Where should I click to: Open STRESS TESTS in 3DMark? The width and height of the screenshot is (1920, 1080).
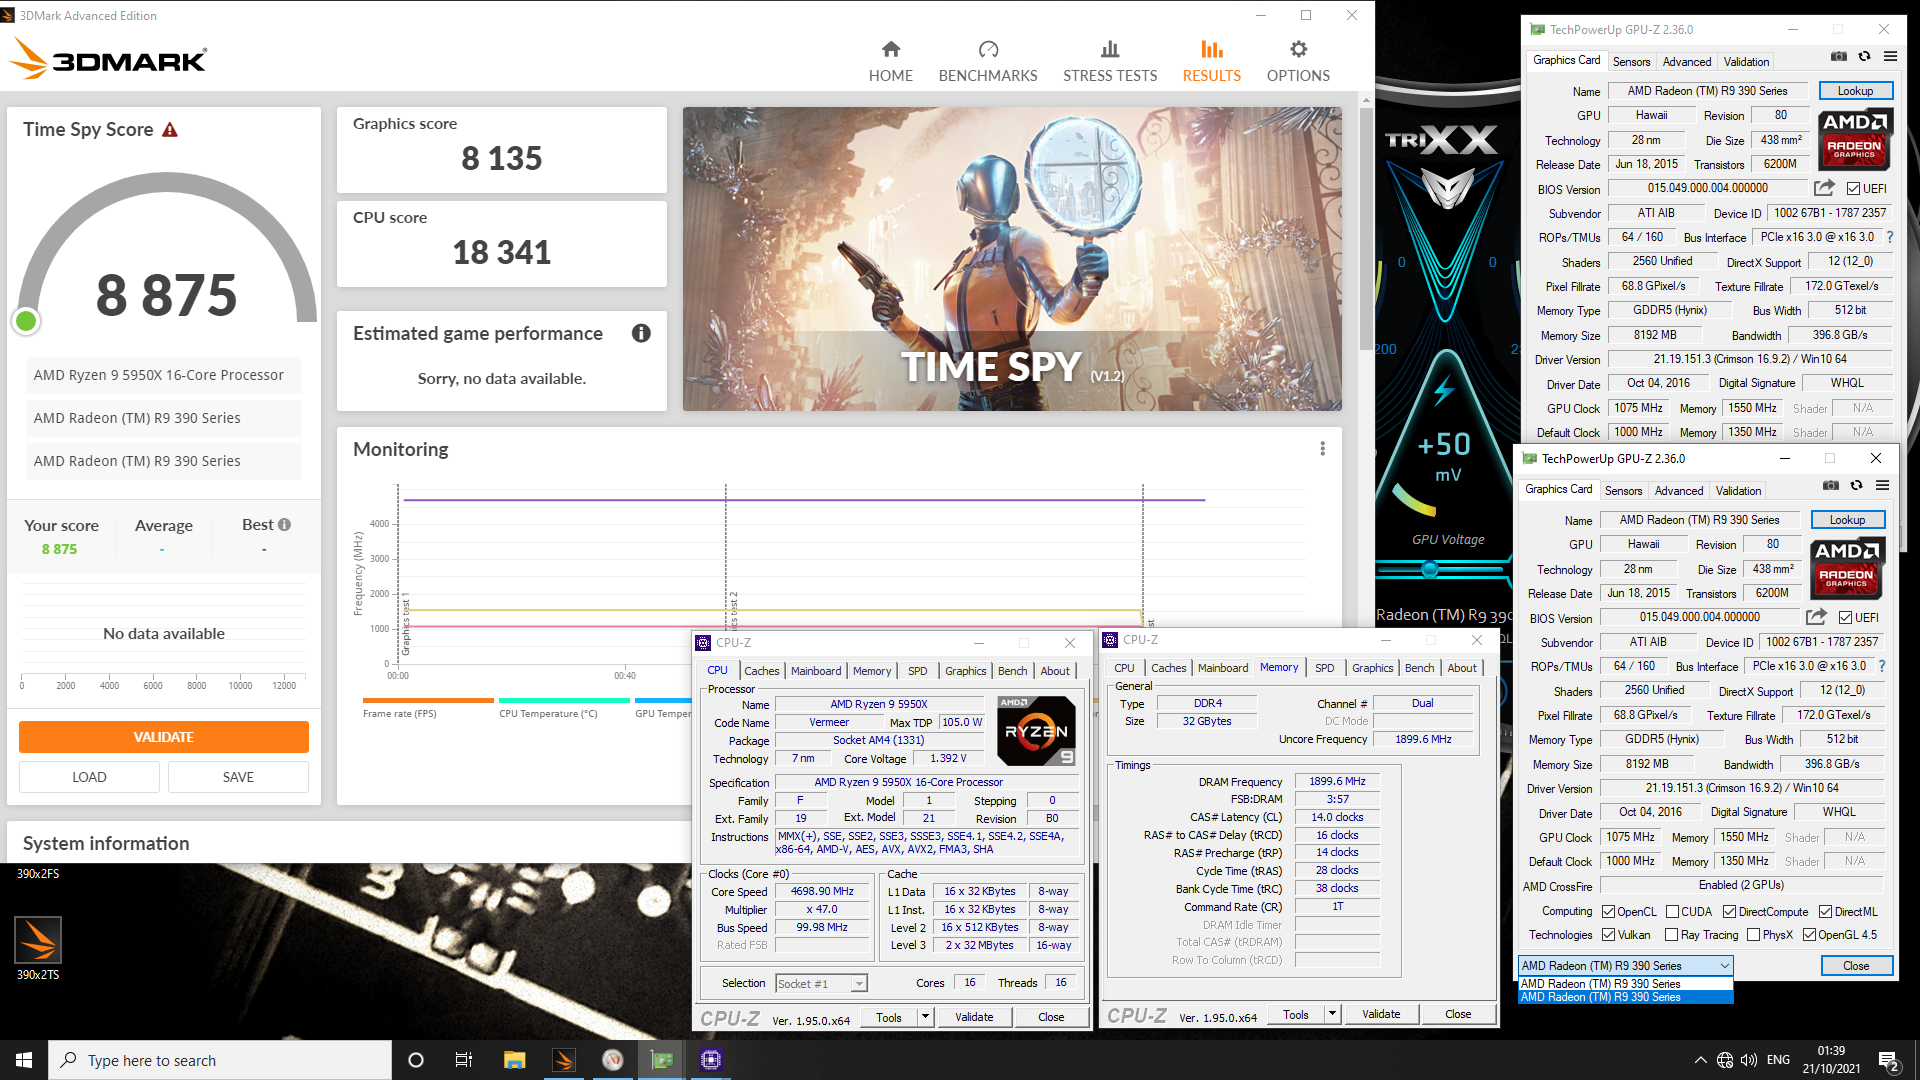[x=1110, y=62]
